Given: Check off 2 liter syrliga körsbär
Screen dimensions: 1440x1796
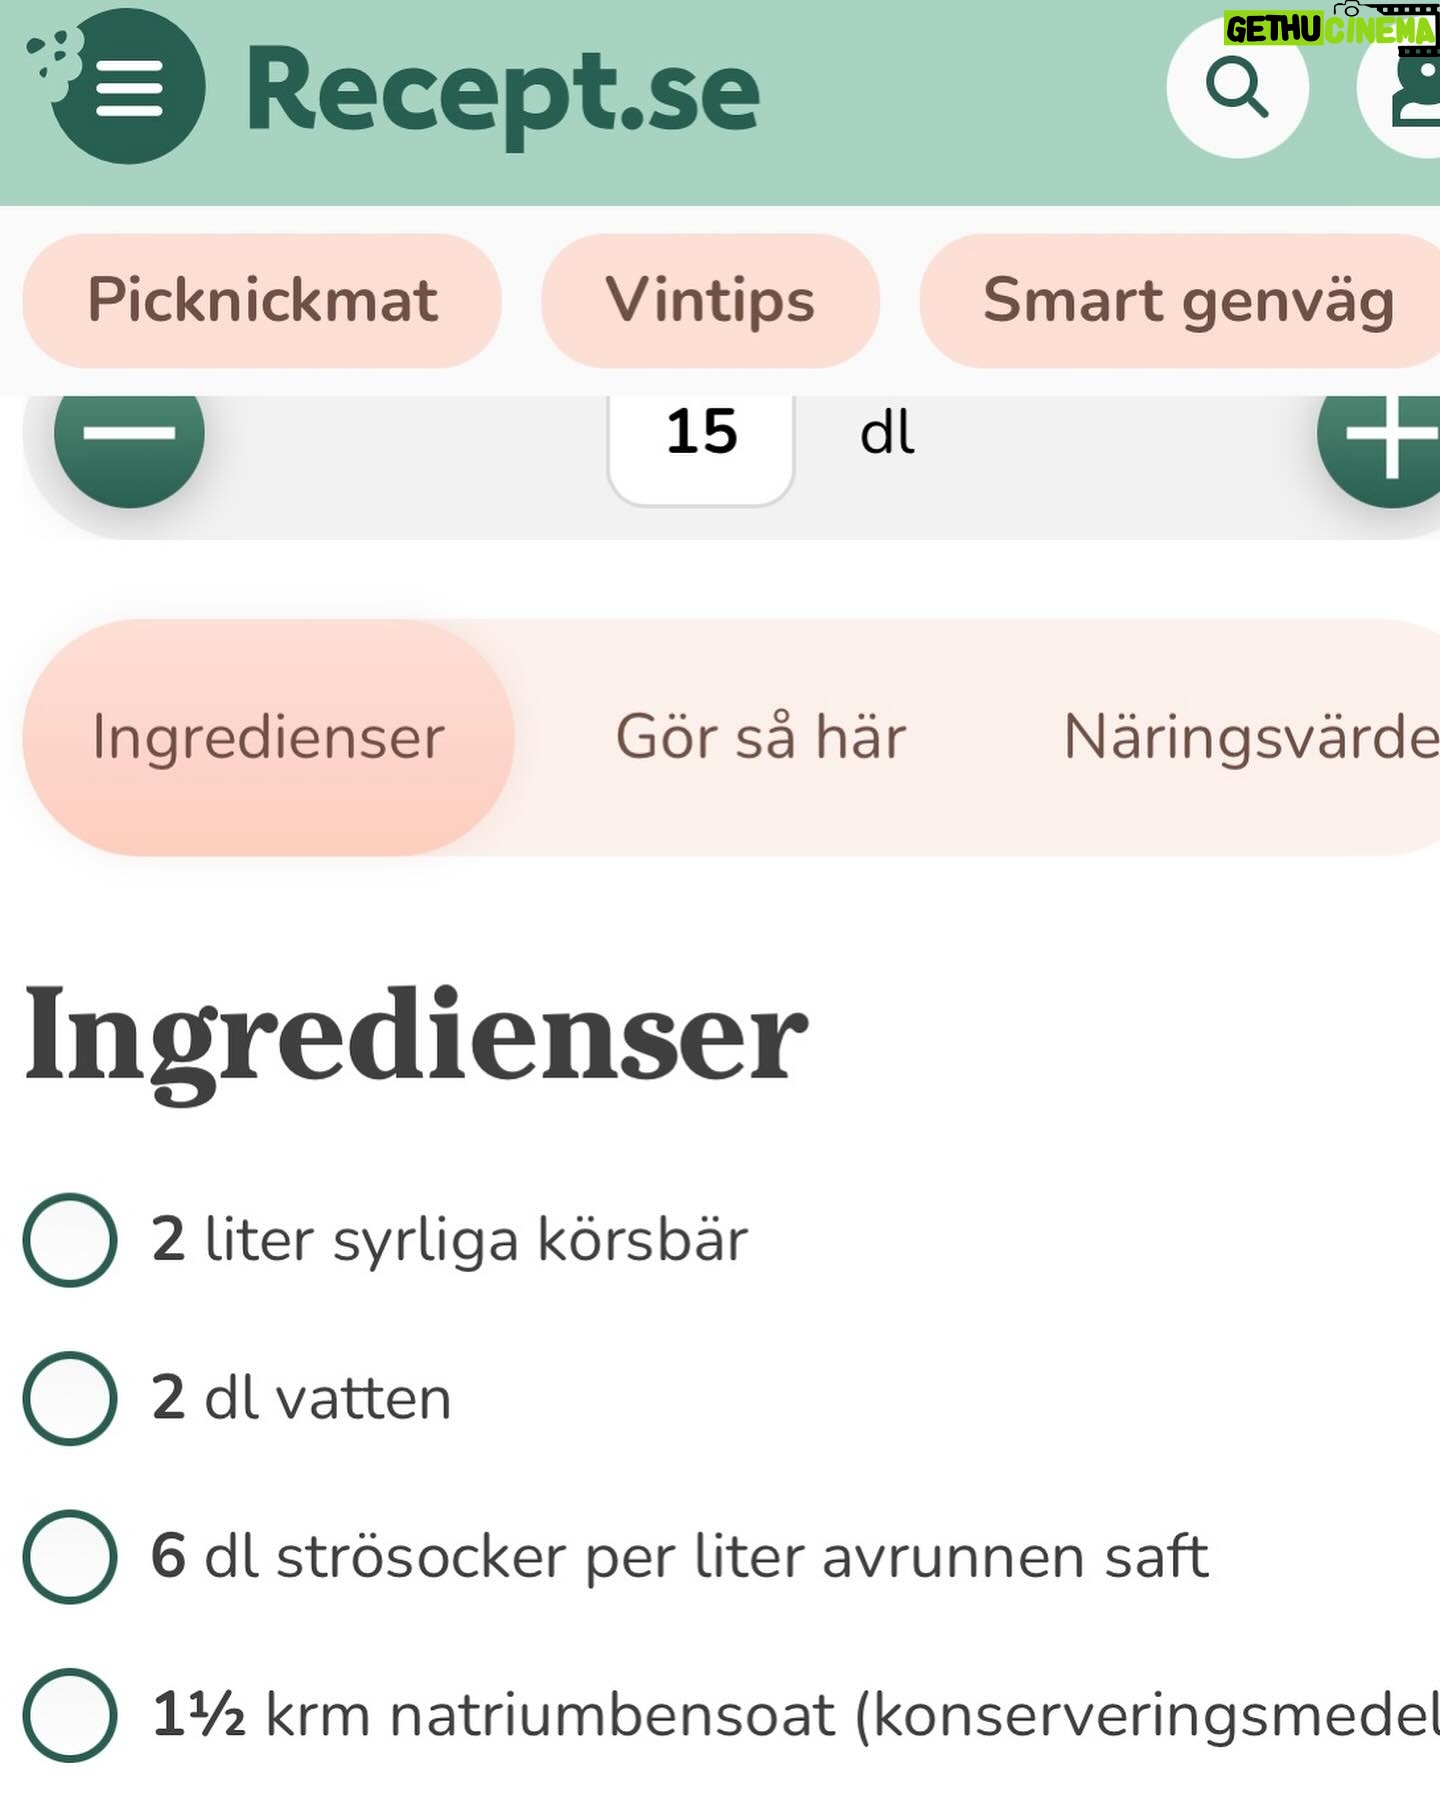Looking at the screenshot, I should (70, 1239).
